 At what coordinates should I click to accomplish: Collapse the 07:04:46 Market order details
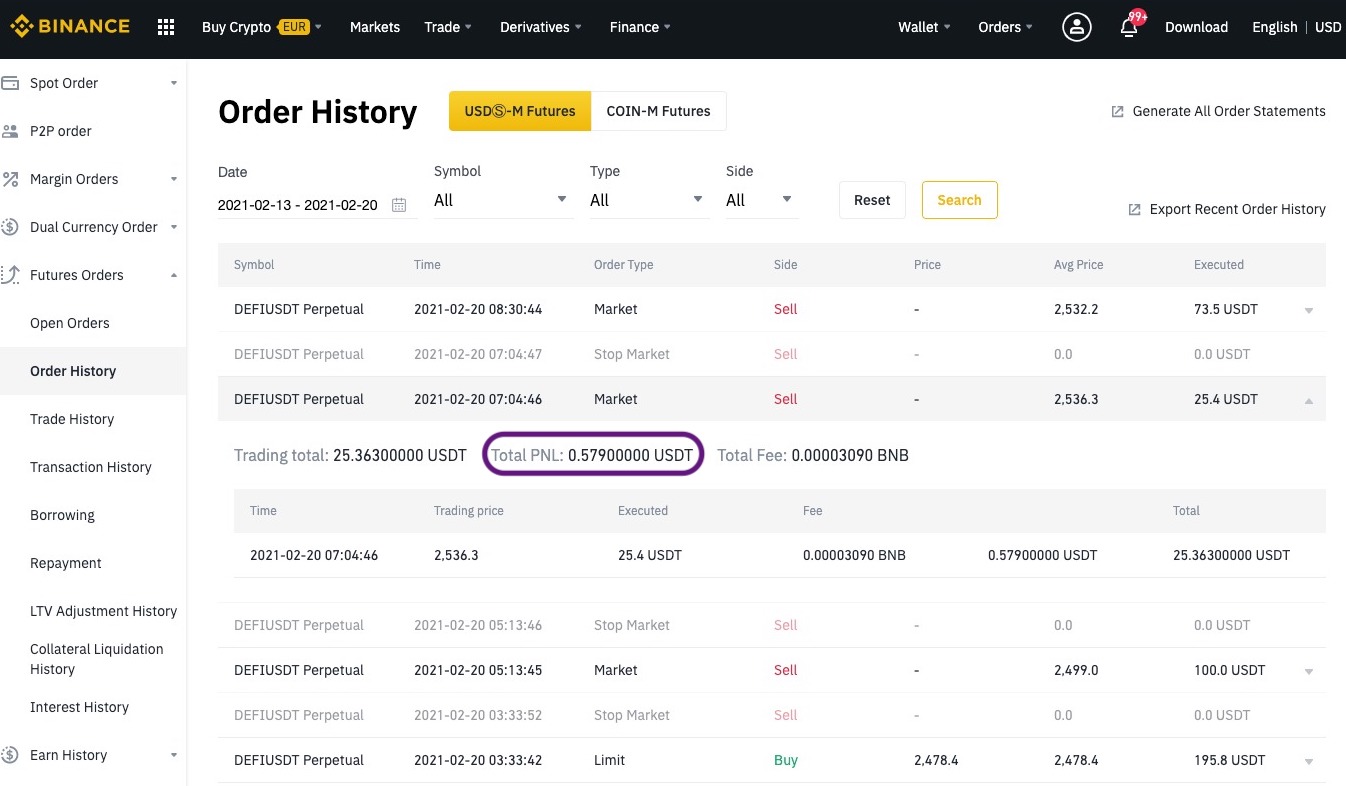[1309, 400]
